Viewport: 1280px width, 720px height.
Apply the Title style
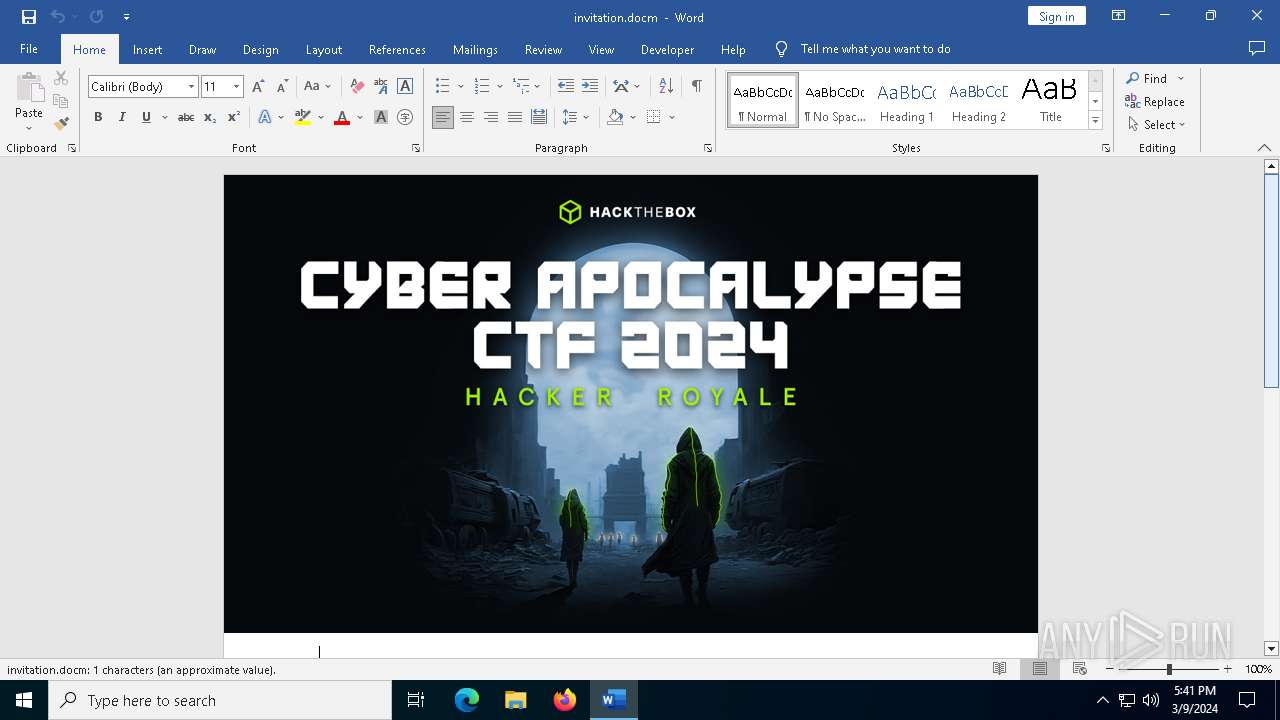point(1050,101)
